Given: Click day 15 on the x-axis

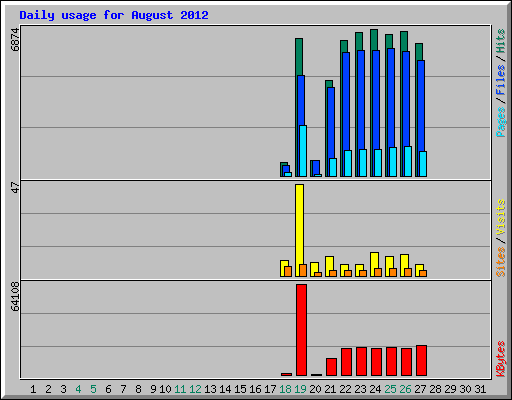Looking at the screenshot, I should pos(240,389).
